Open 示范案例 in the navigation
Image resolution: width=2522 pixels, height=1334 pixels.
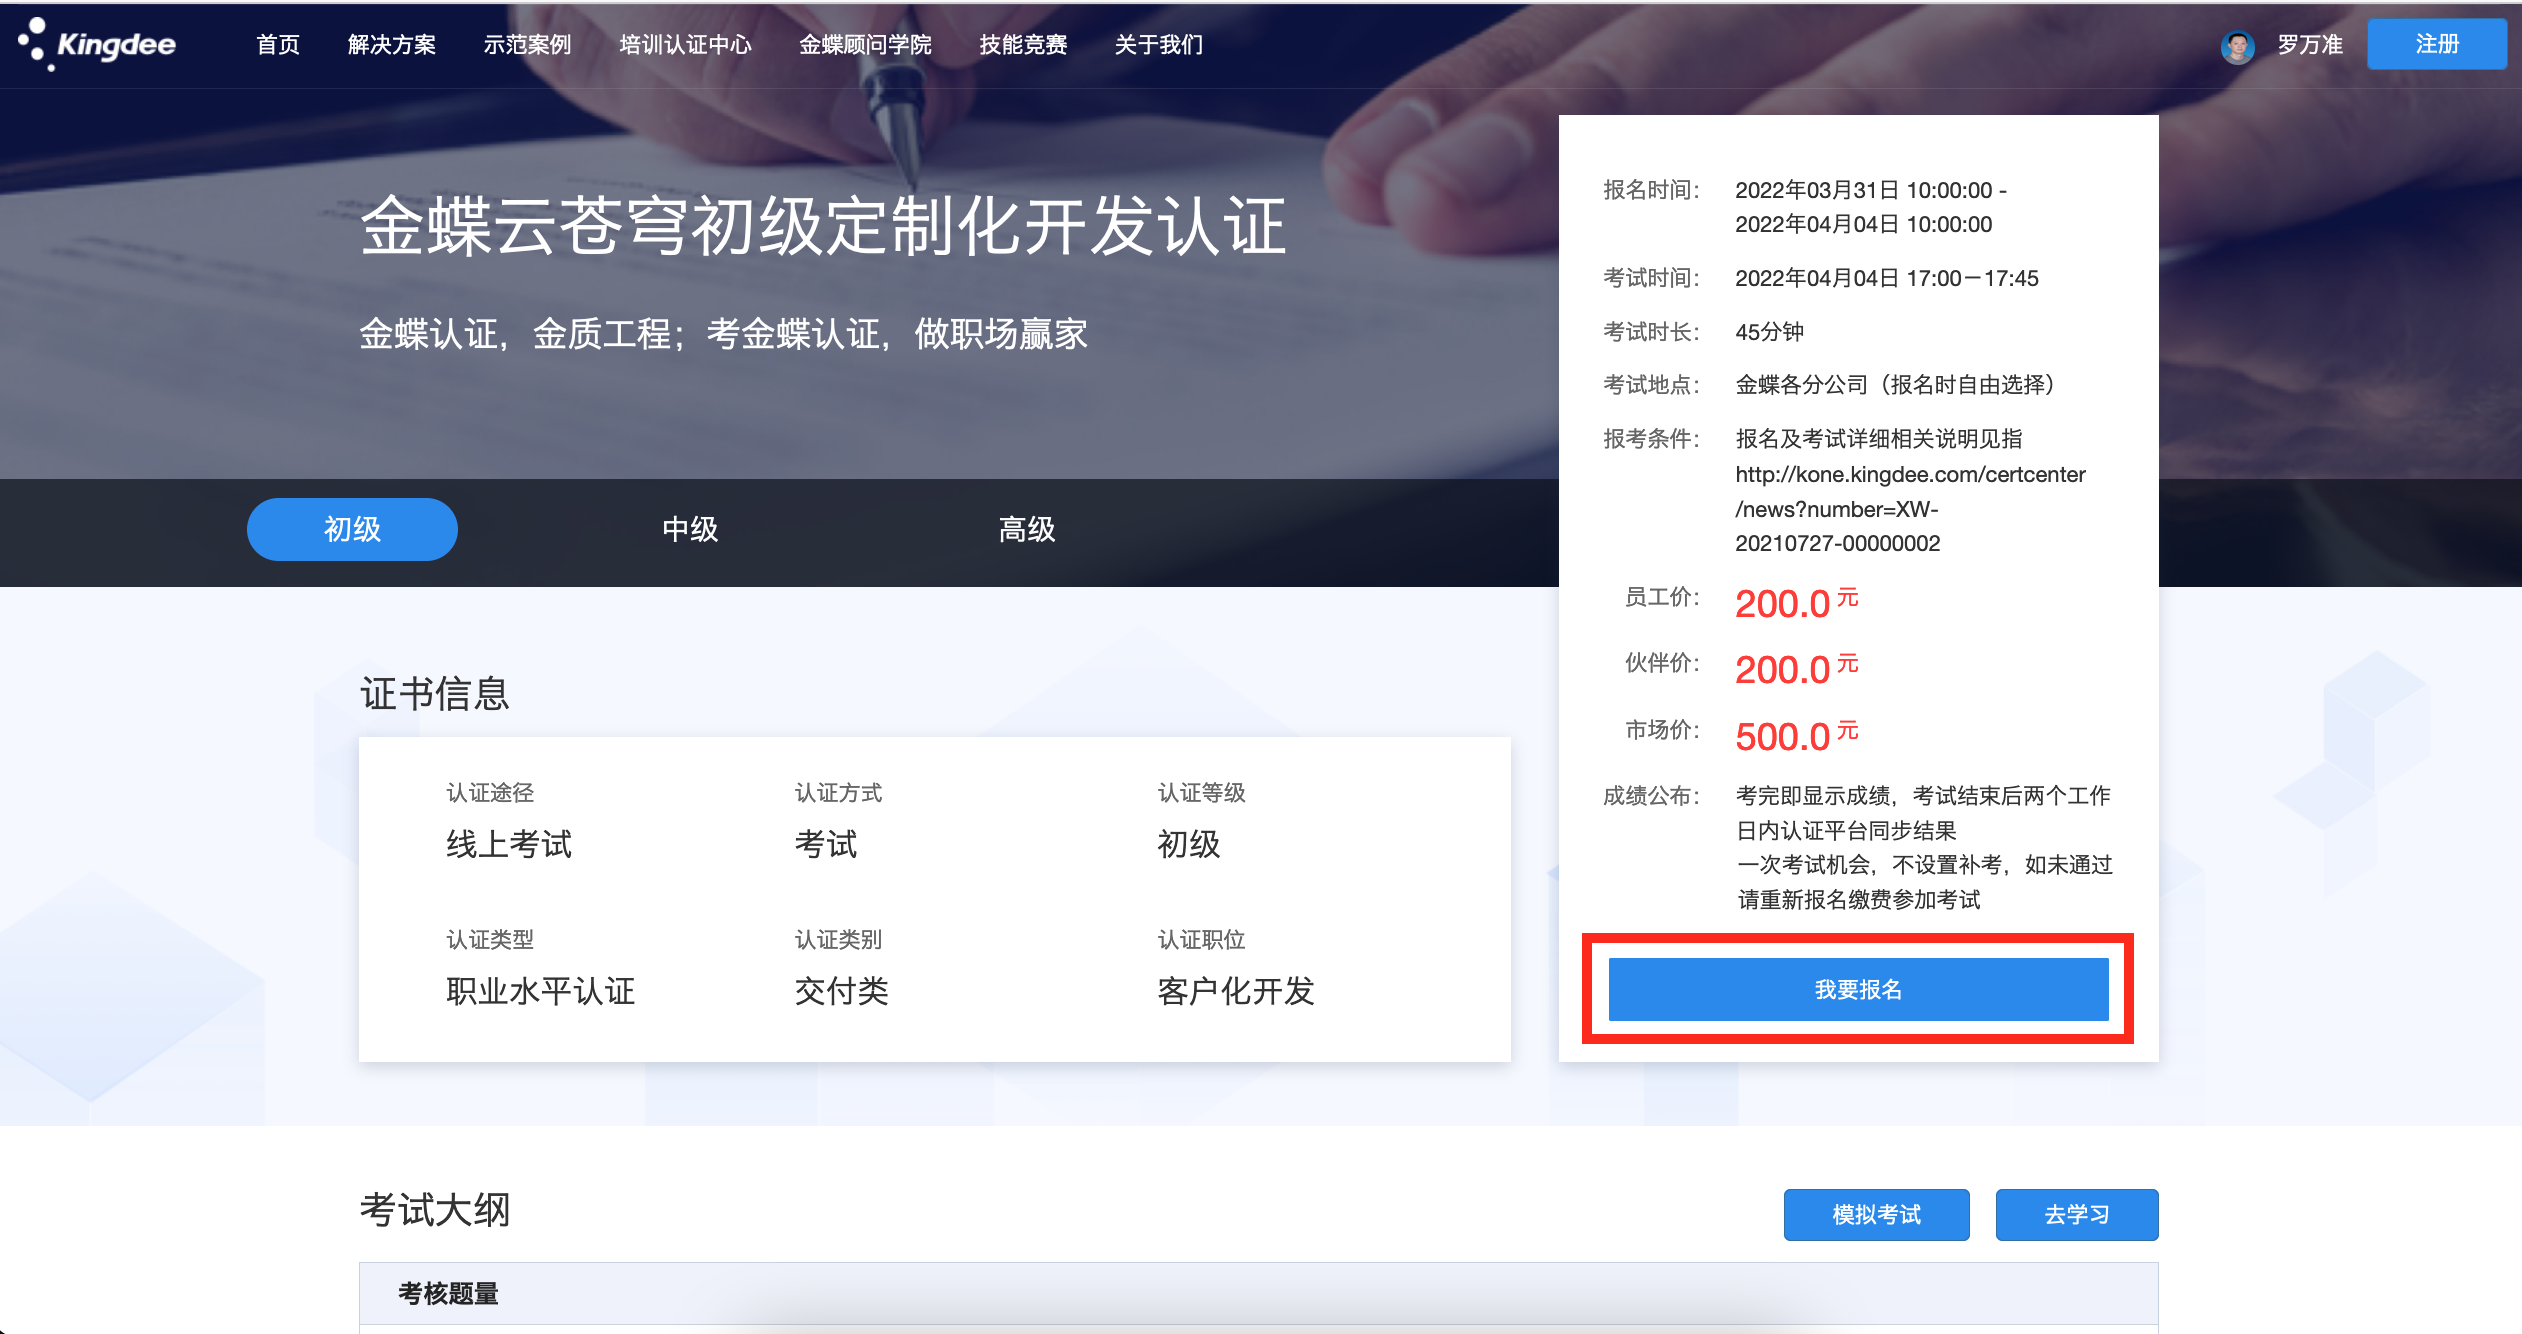527,45
